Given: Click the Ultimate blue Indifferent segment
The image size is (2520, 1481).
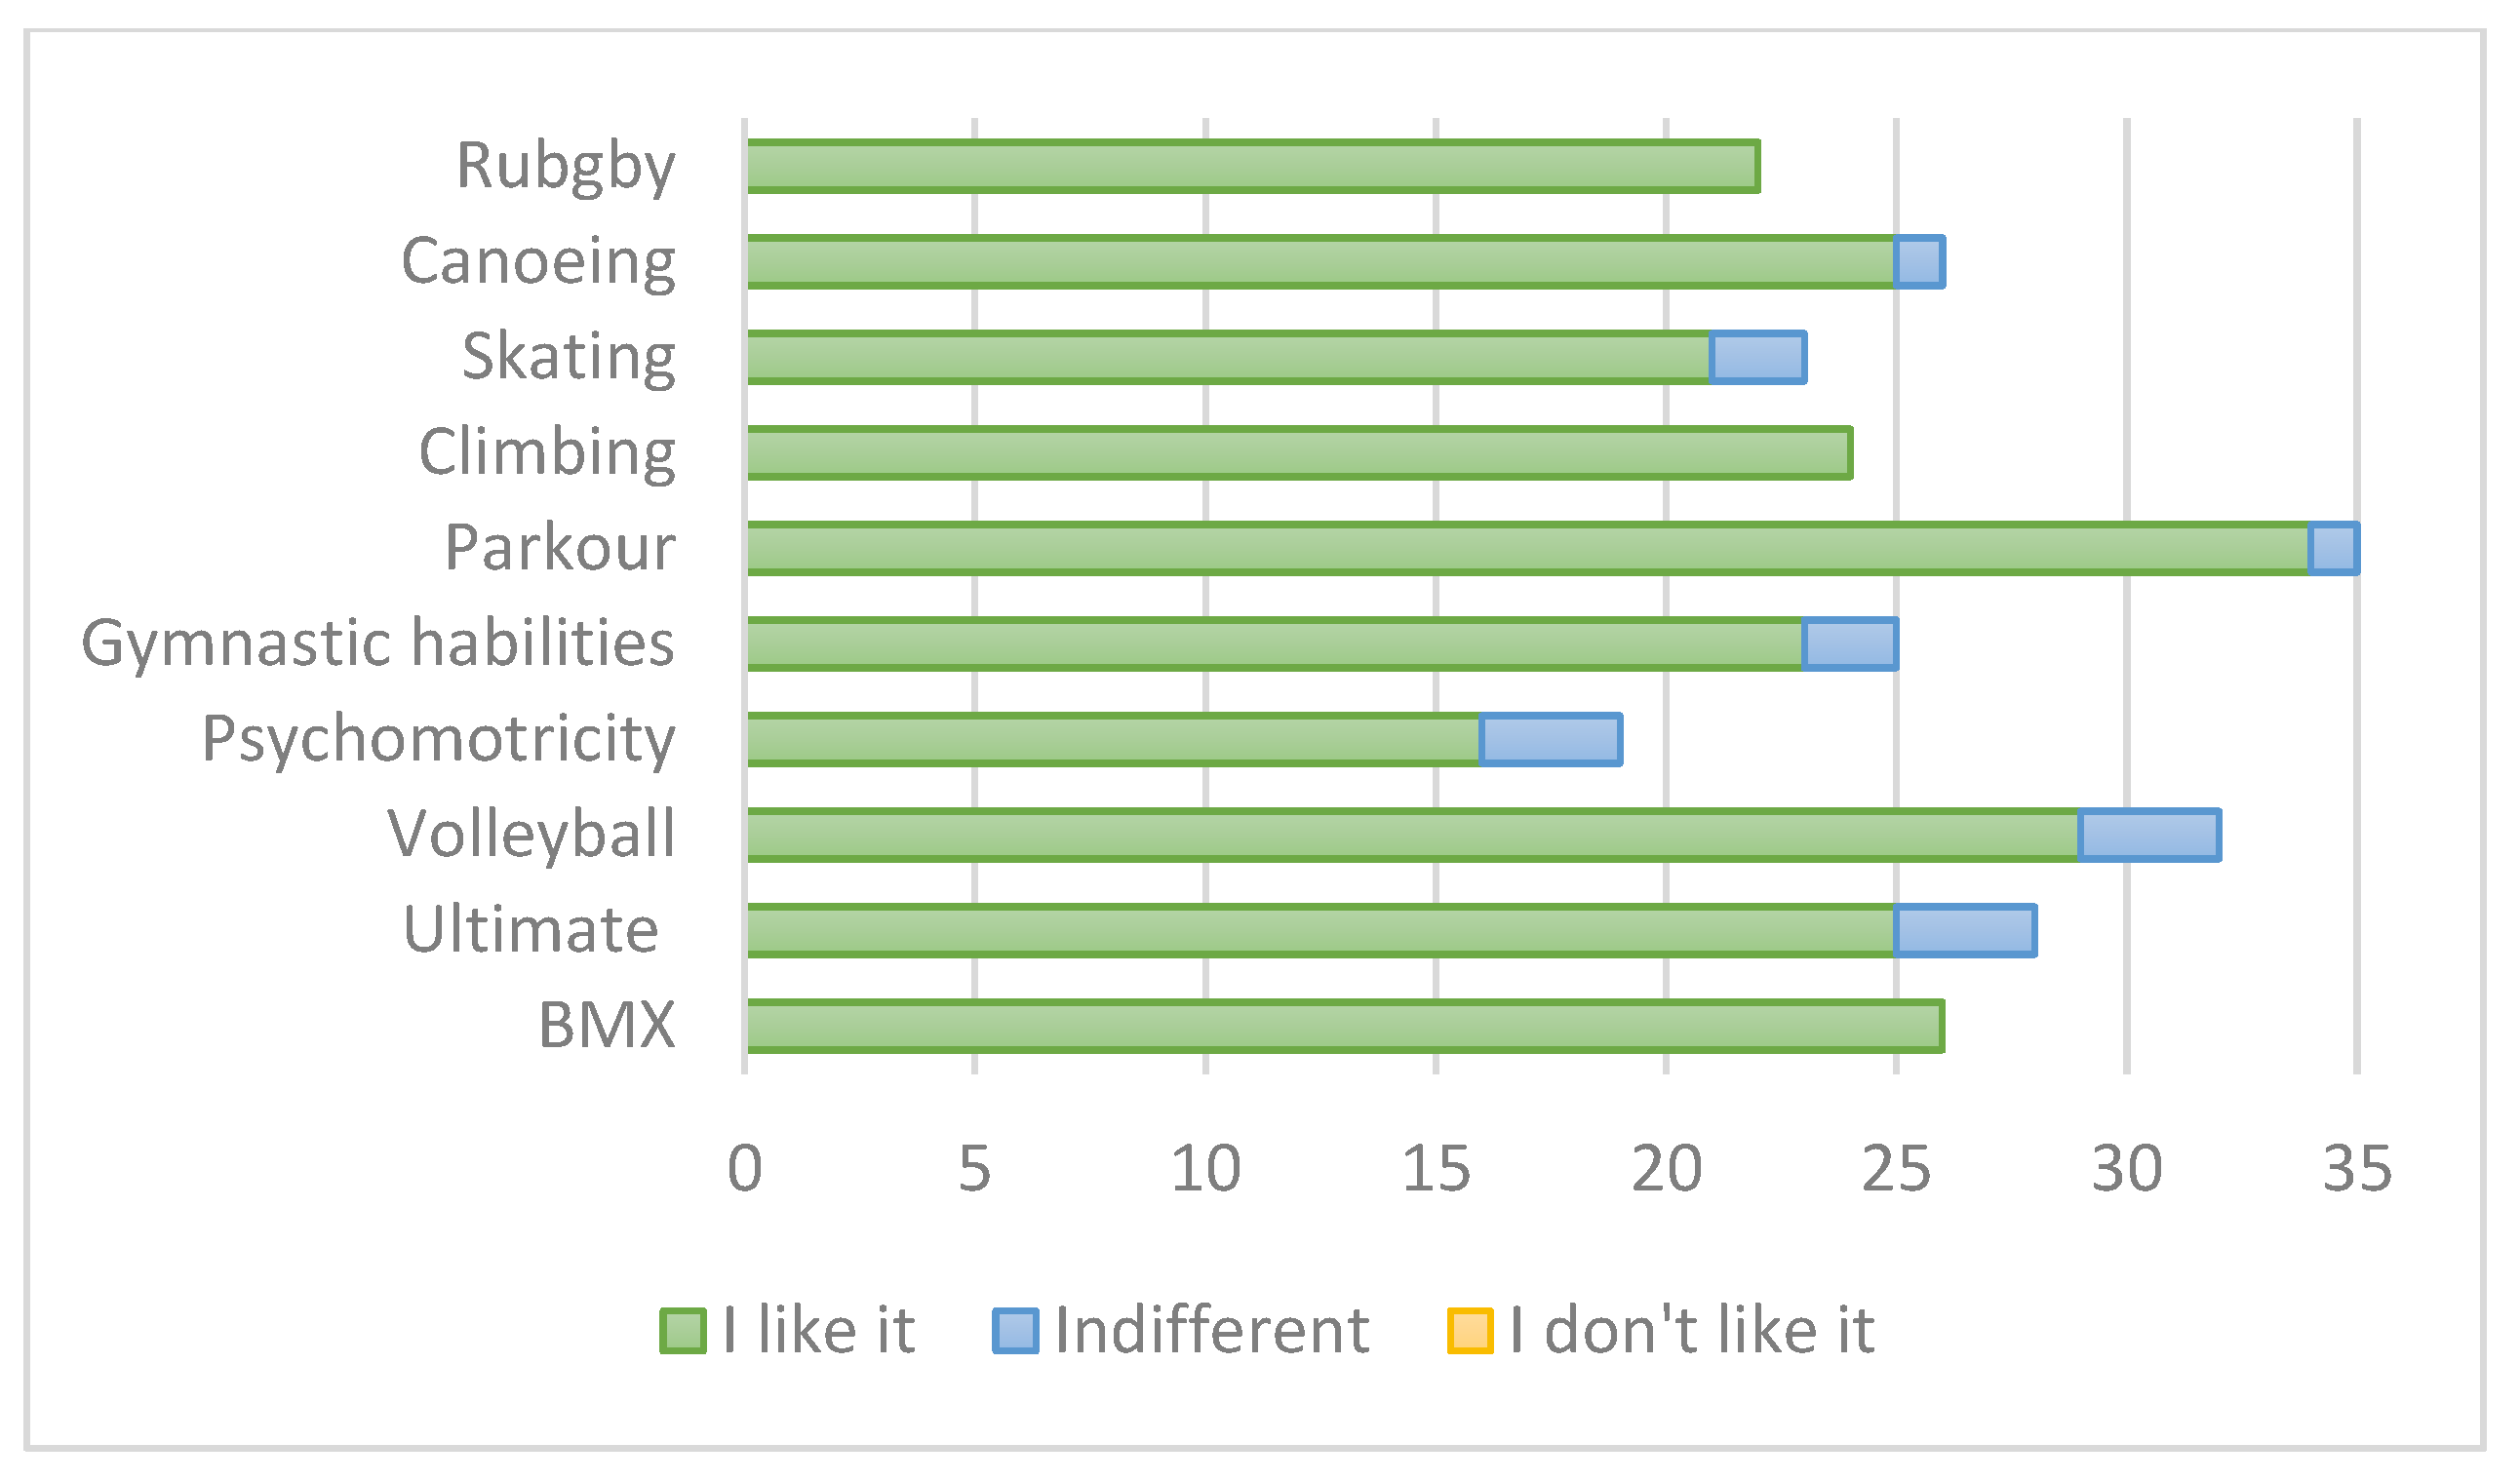Looking at the screenshot, I should click(x=1966, y=932).
